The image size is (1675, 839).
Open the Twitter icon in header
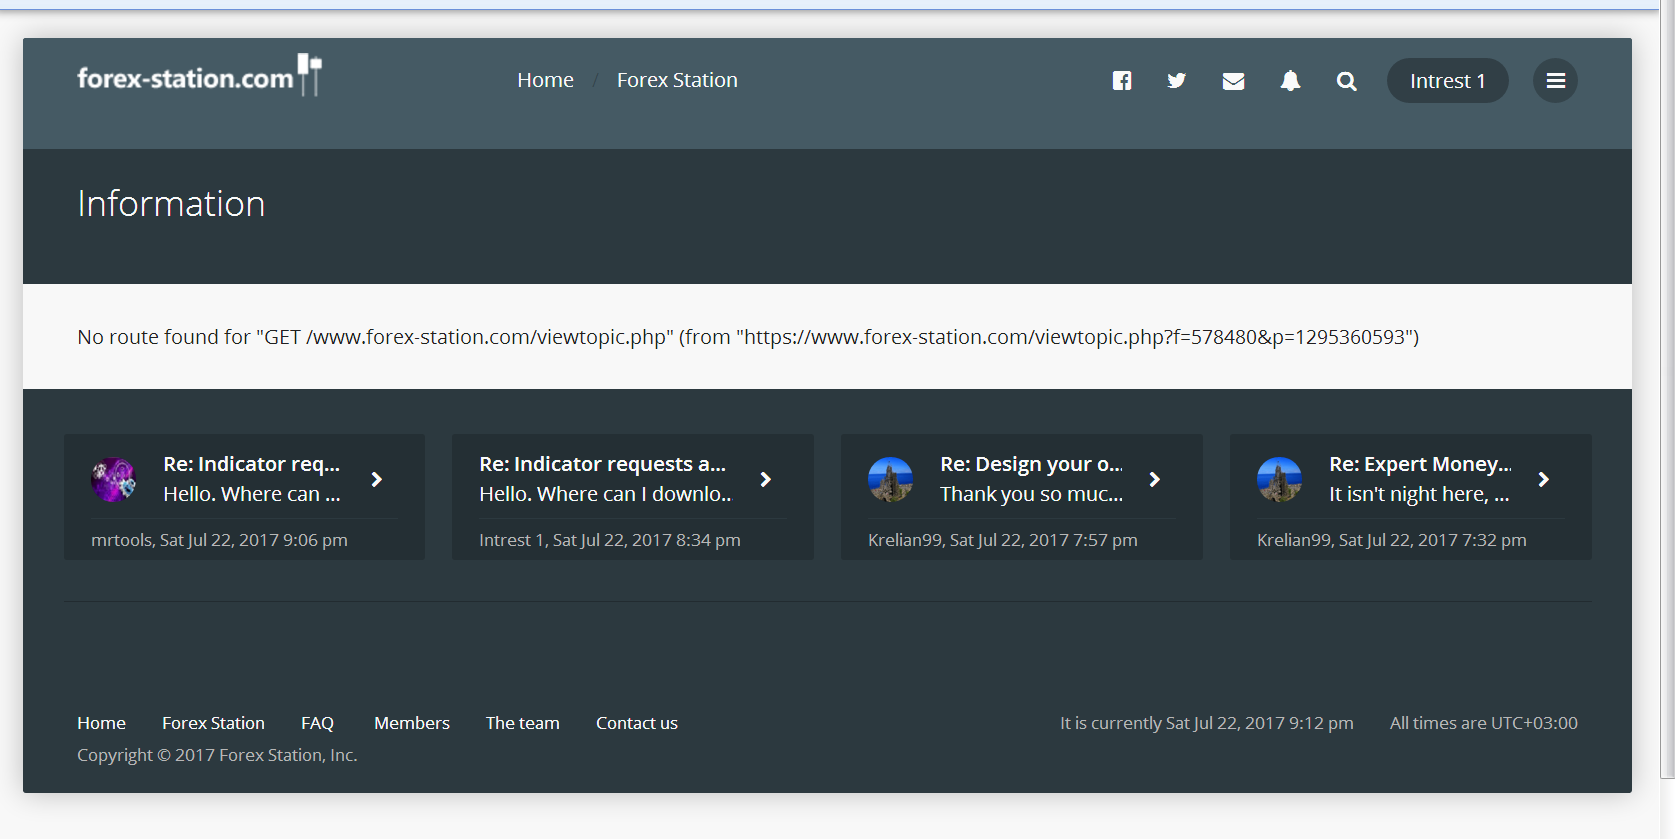pos(1177,81)
